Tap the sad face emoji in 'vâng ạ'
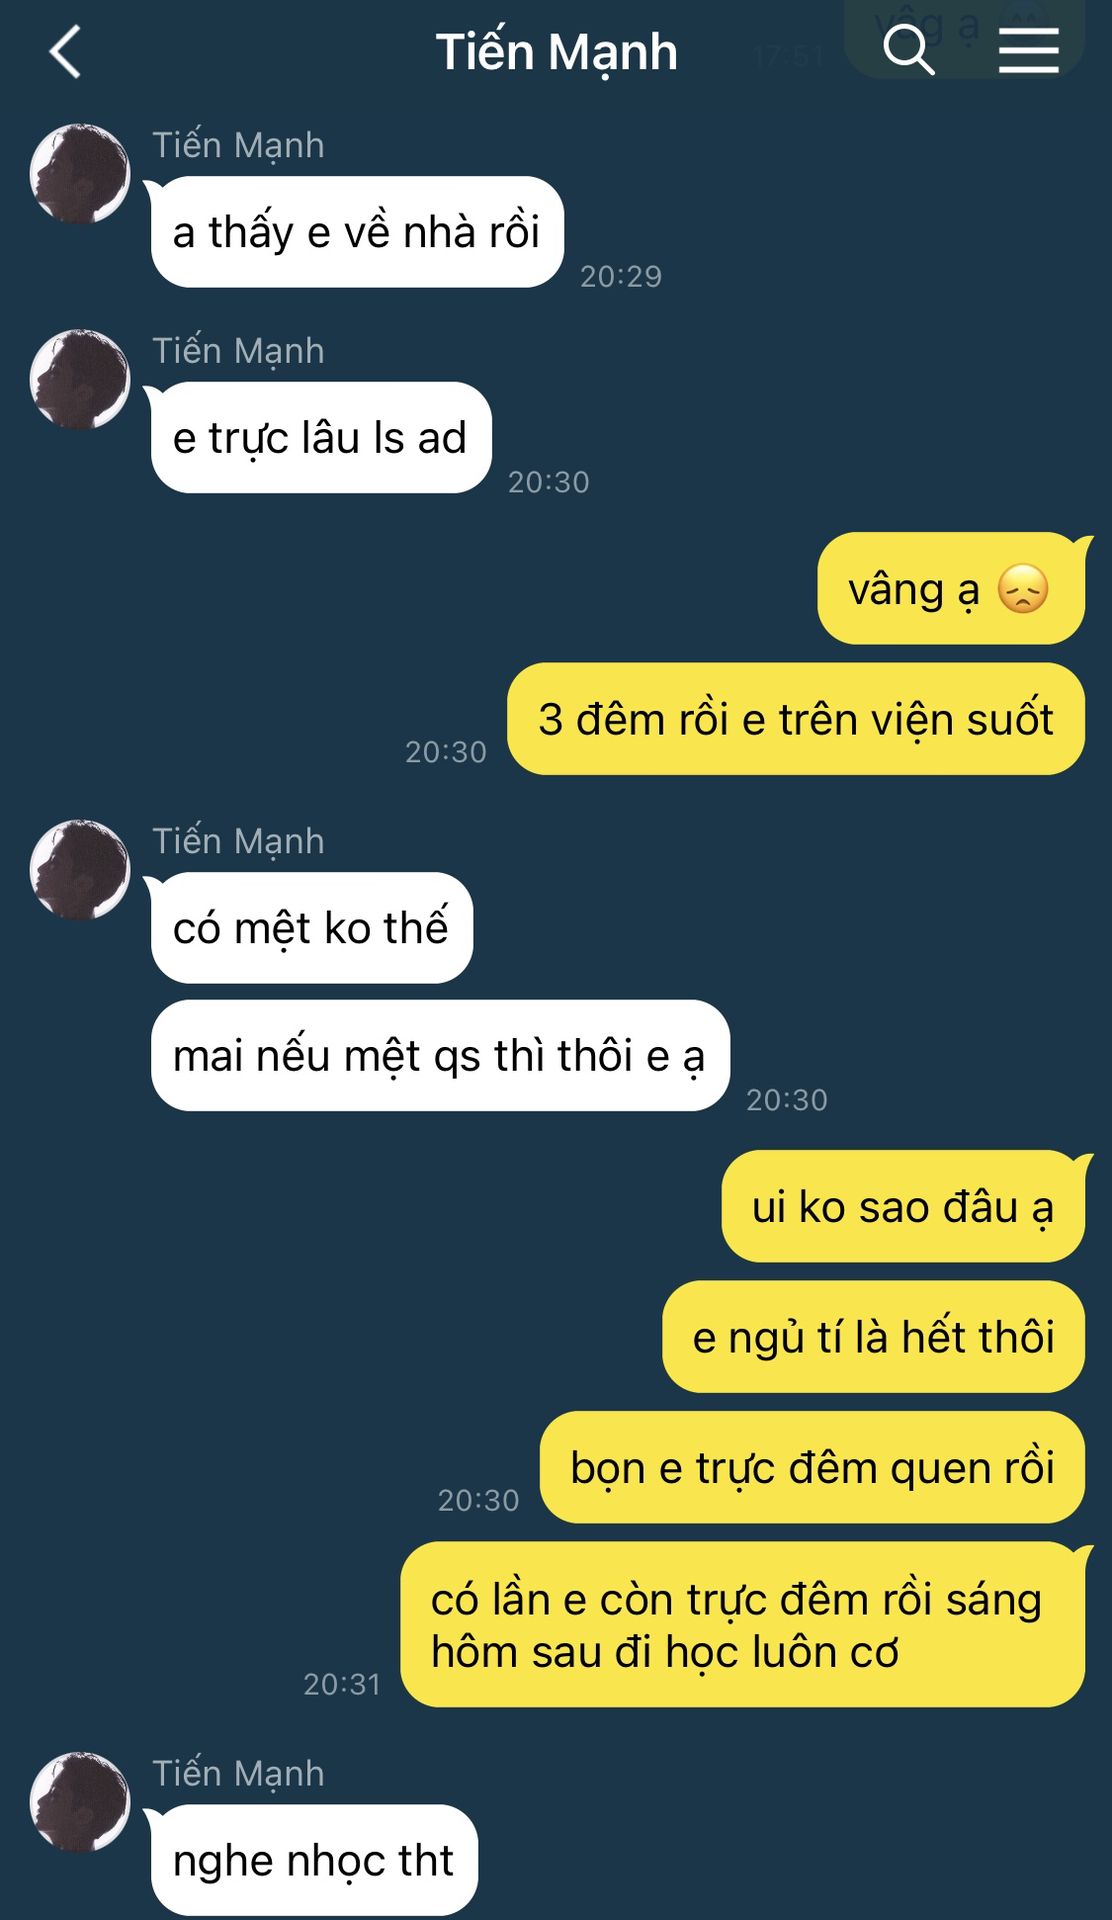 [1023, 588]
